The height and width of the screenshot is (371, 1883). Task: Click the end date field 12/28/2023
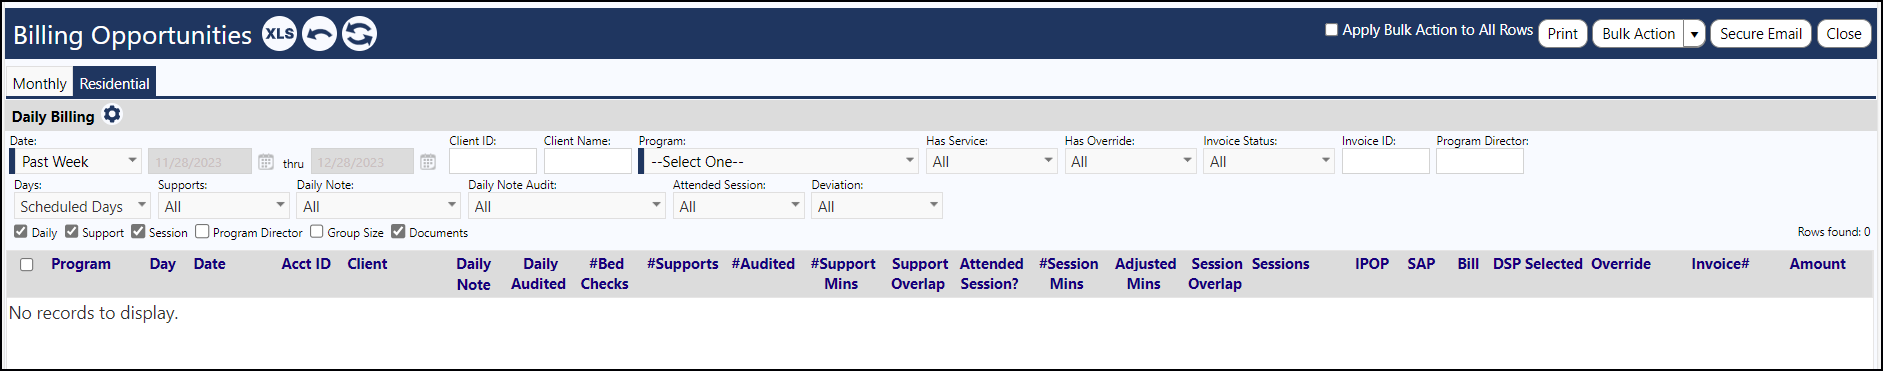coord(362,162)
